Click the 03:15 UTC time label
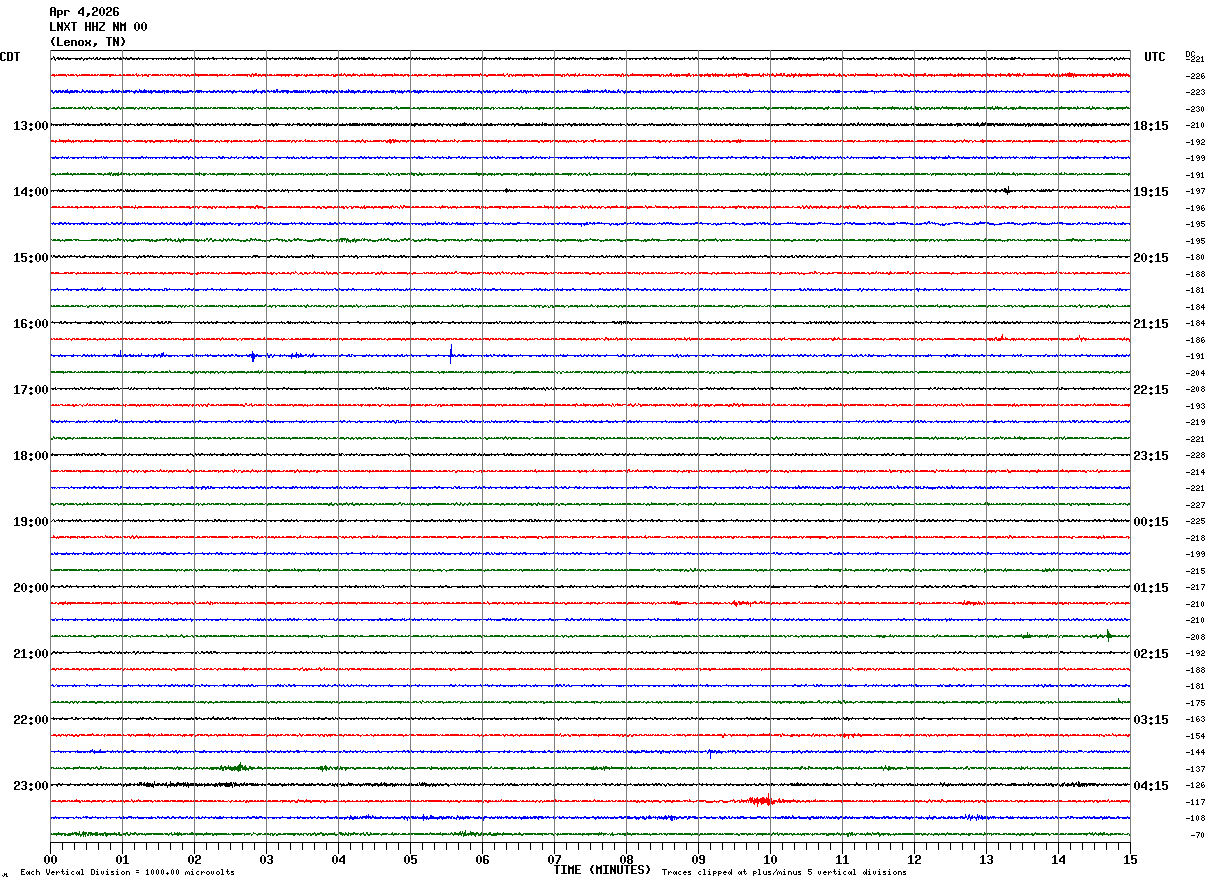1210x886 pixels. coord(1151,720)
